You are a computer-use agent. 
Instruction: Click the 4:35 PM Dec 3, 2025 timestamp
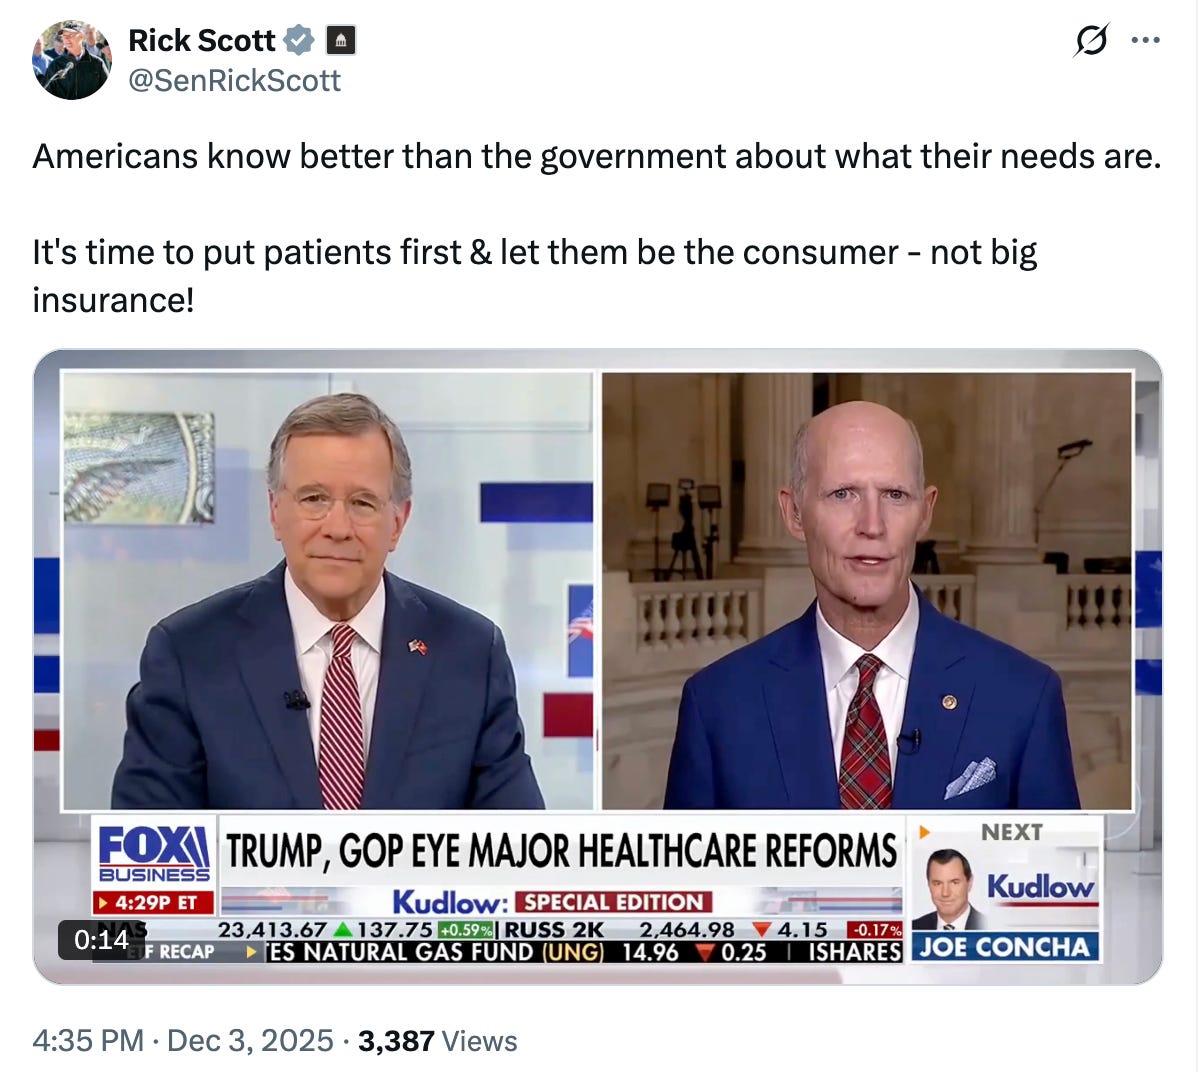[183, 1040]
